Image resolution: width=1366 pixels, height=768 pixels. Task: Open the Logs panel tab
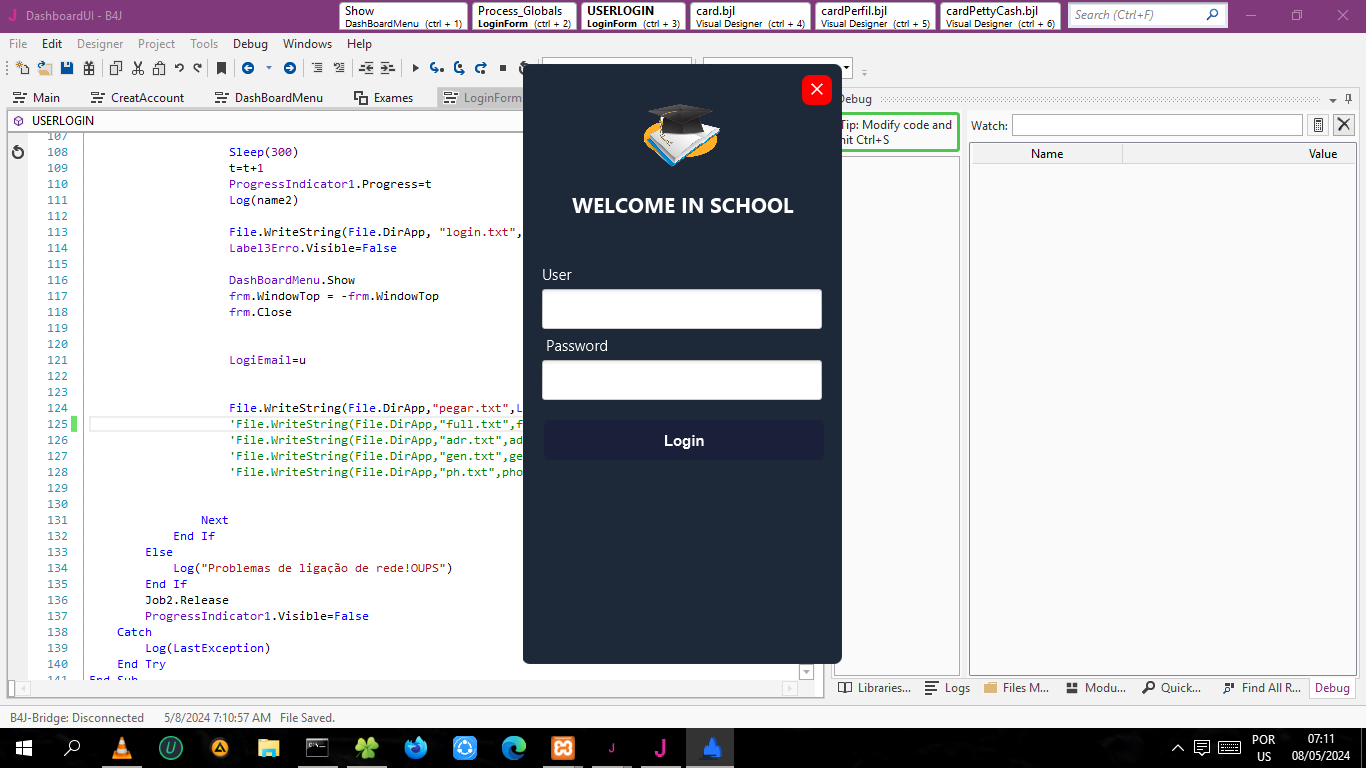click(947, 688)
